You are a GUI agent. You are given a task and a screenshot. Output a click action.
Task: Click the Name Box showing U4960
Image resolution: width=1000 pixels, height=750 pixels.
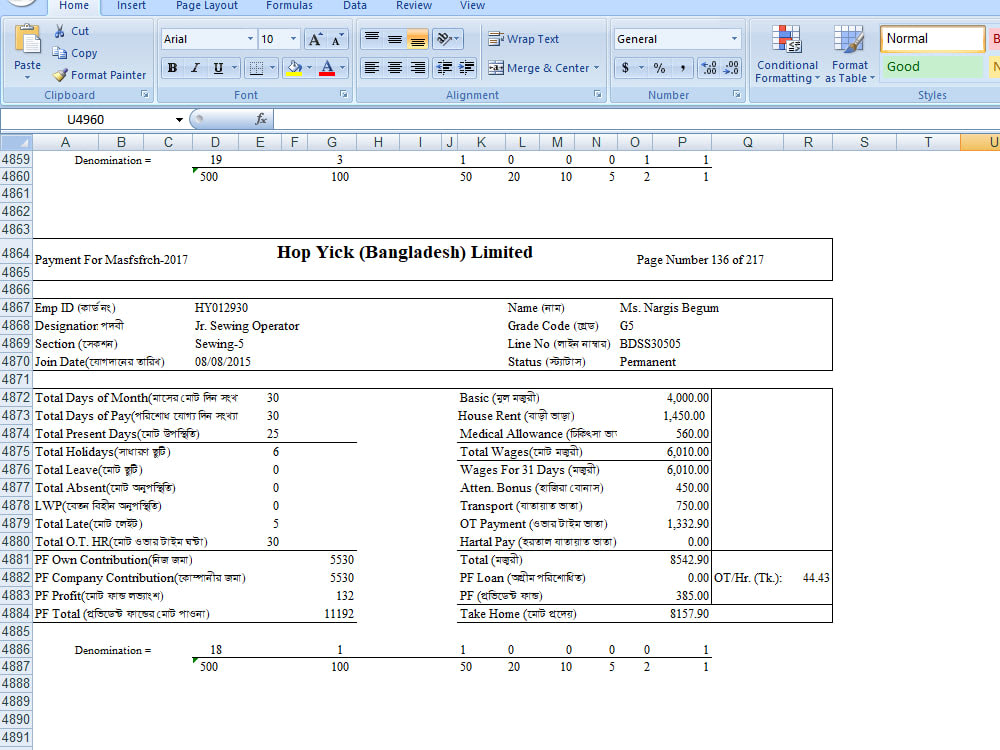(85, 120)
